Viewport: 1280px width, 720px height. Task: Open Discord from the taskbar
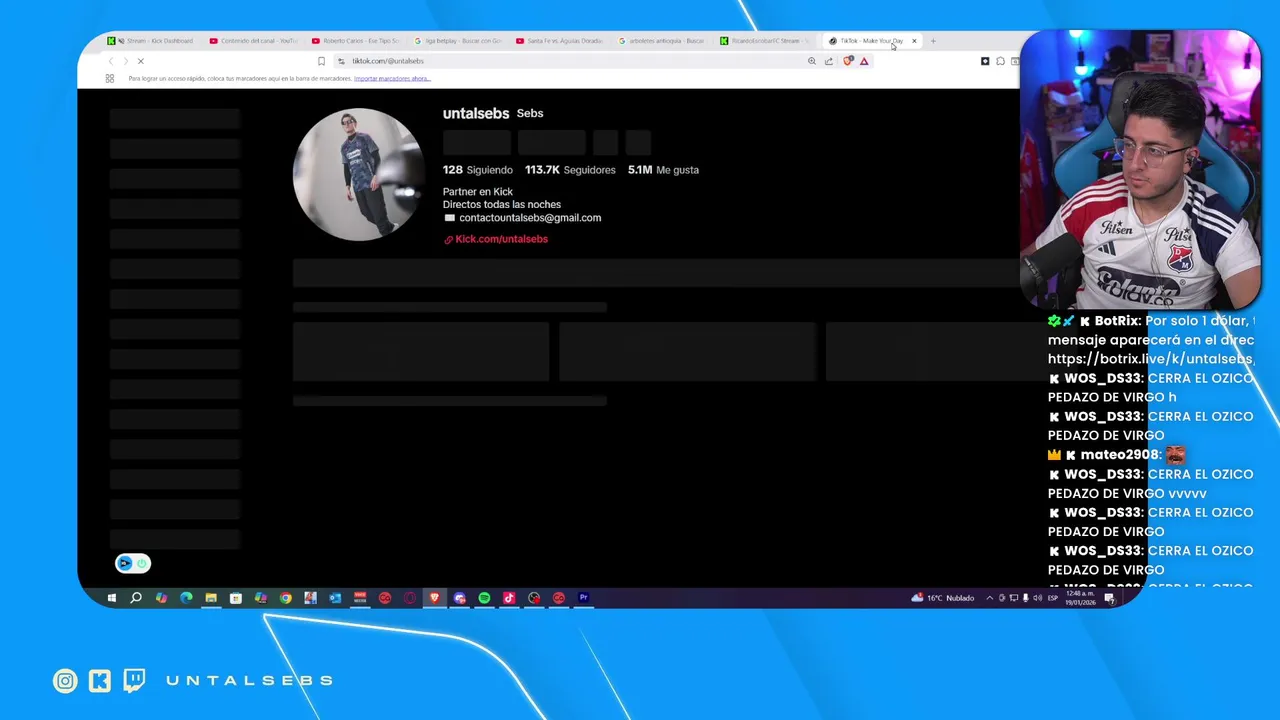[460, 598]
